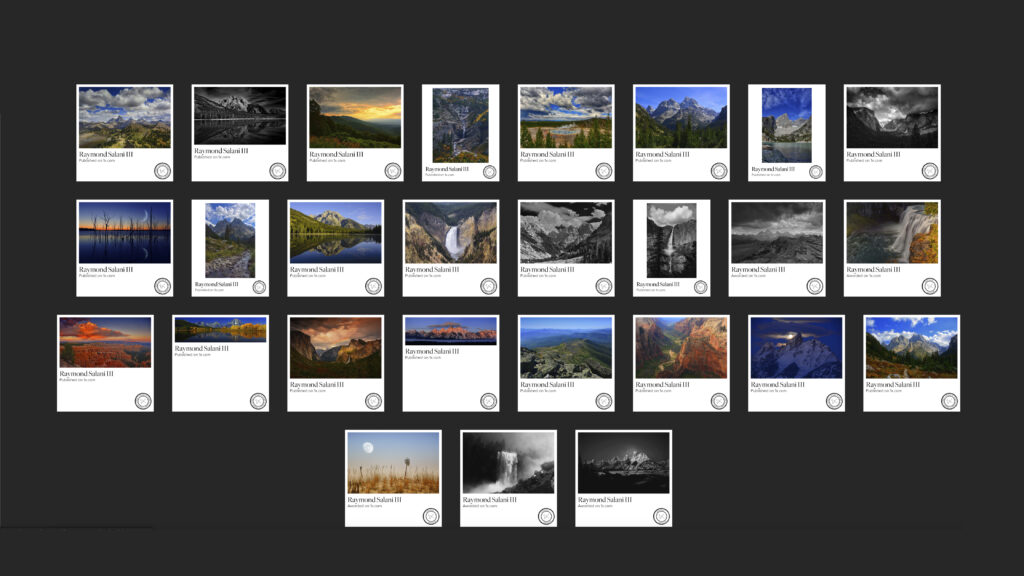Click badge icon on red mesa panorama card

pyautogui.click(x=488, y=401)
